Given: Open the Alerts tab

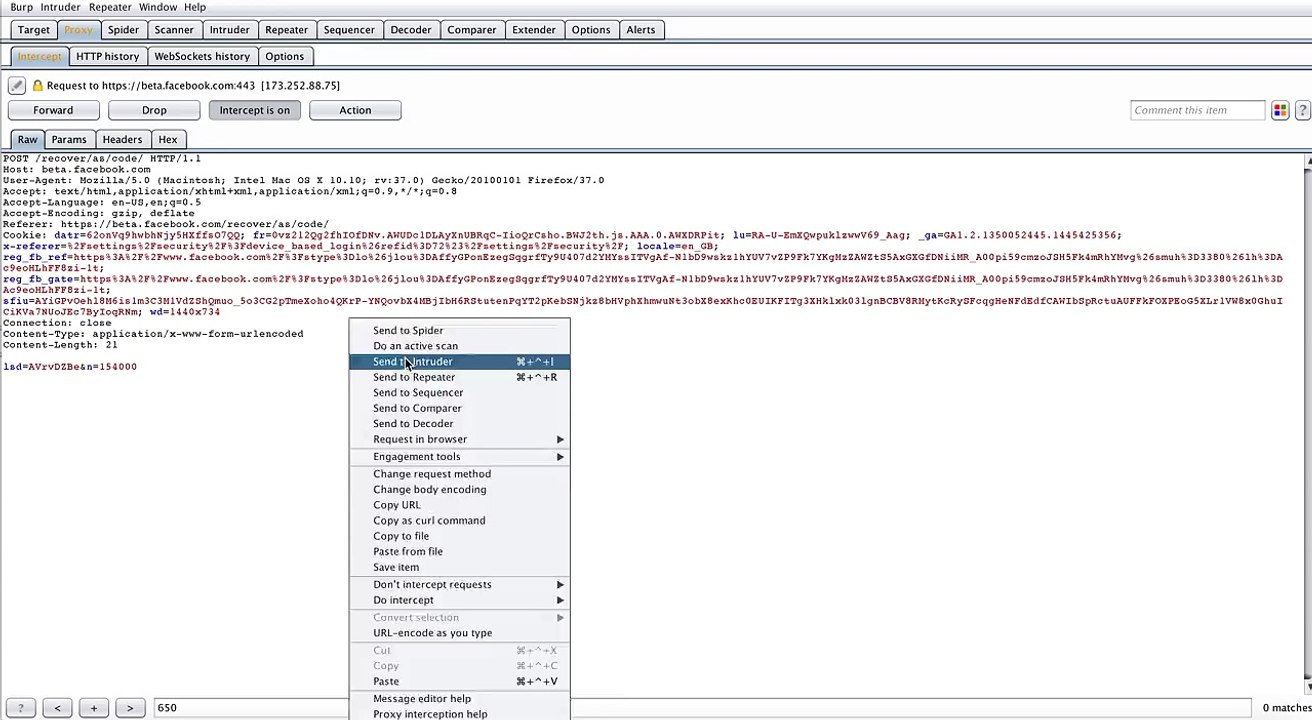Looking at the screenshot, I should click(x=641, y=30).
